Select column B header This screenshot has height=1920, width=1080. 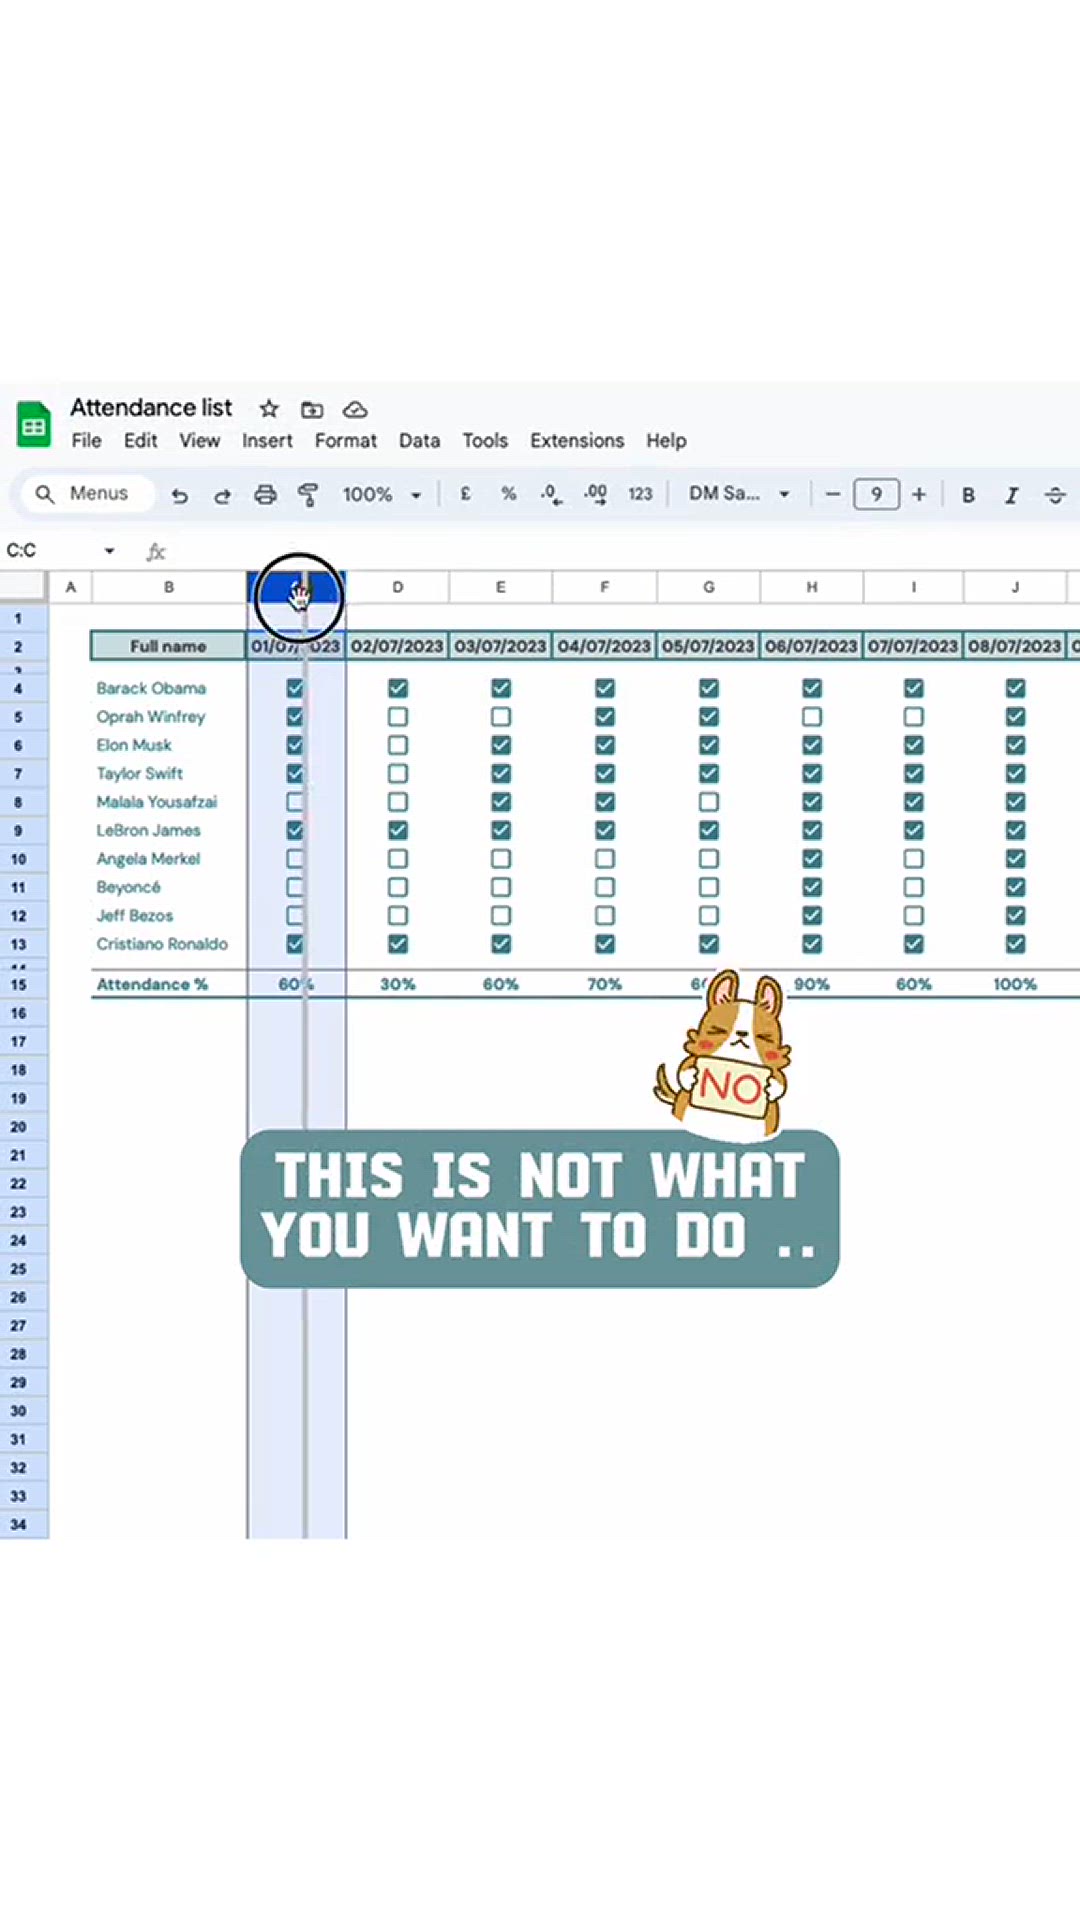click(x=169, y=587)
